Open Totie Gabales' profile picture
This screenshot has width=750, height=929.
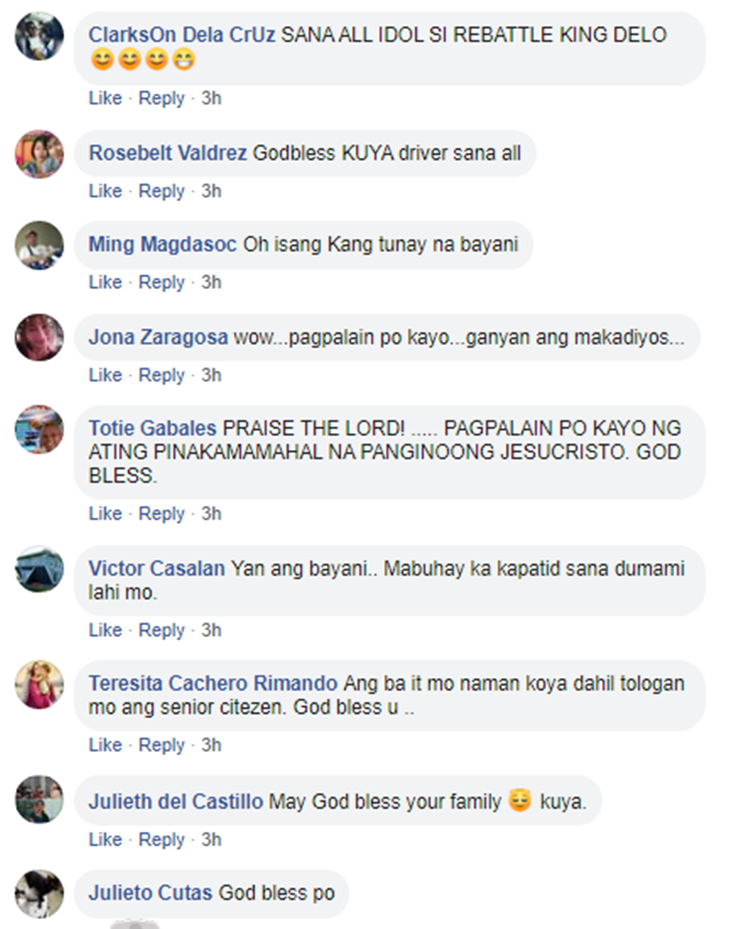pyautogui.click(x=39, y=430)
